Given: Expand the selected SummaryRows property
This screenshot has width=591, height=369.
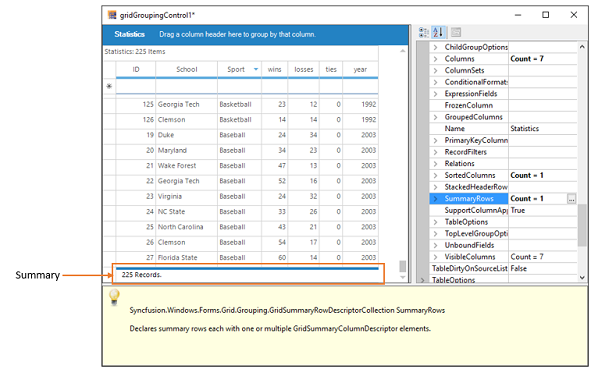Looking at the screenshot, I should [x=435, y=199].
